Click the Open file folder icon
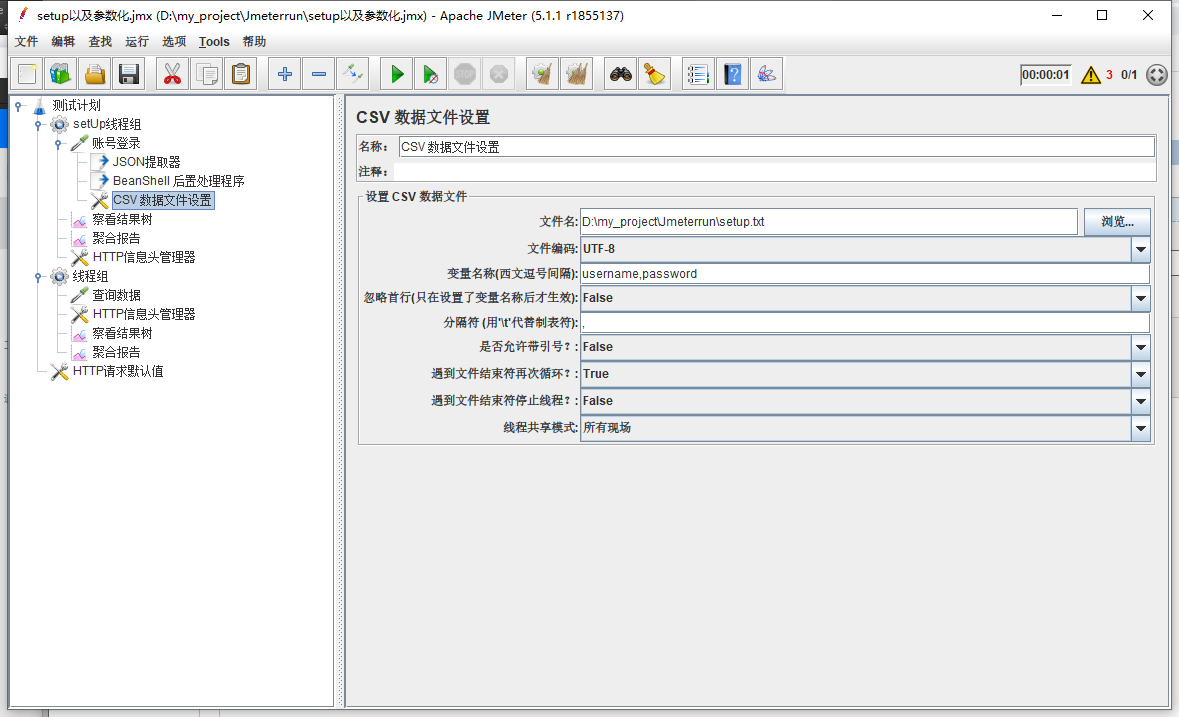Viewport: 1179px width, 717px height. tap(95, 74)
